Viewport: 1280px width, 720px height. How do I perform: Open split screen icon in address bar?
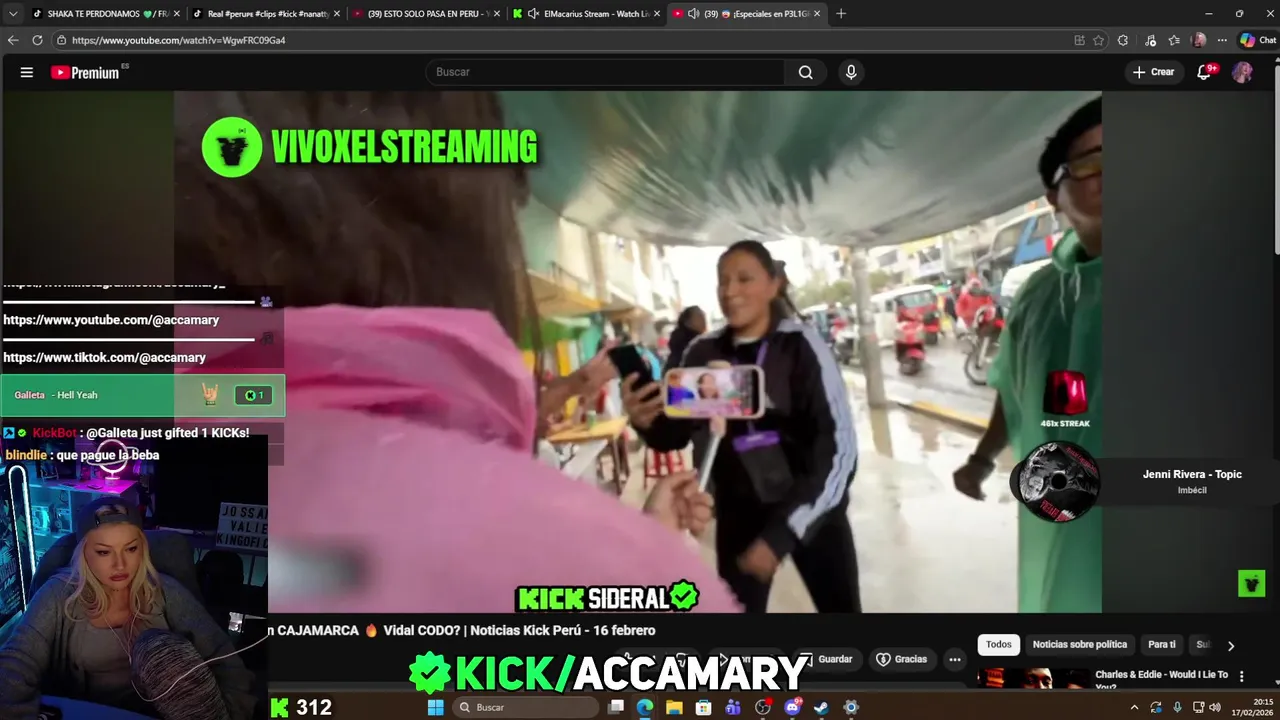[x=1079, y=40]
